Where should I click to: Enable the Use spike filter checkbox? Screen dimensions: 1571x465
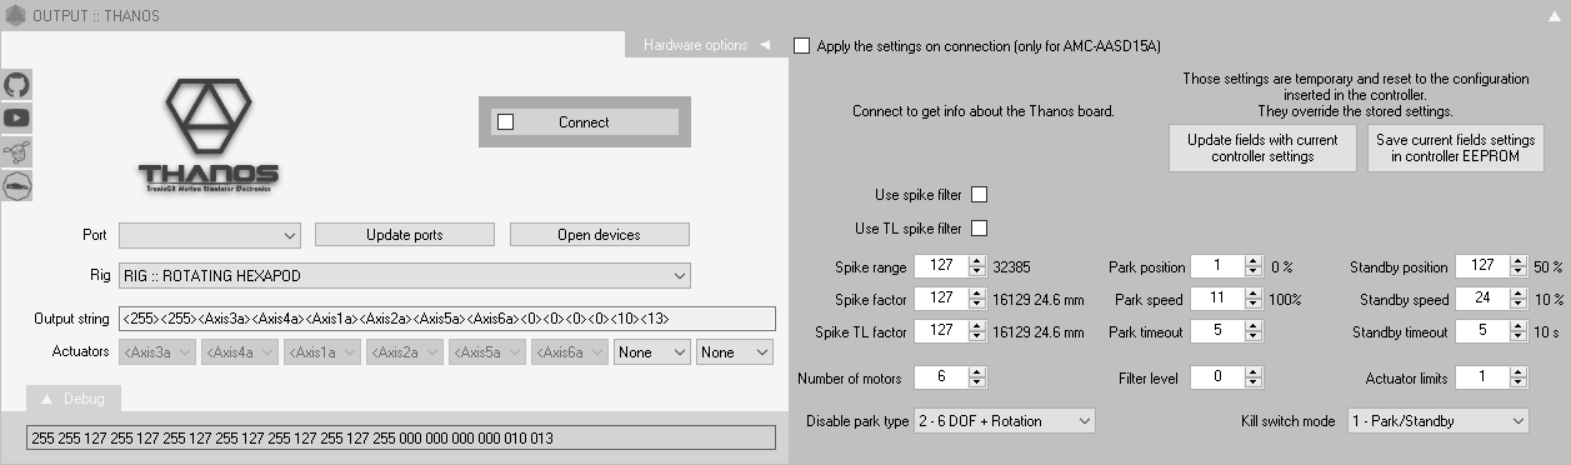tap(980, 194)
